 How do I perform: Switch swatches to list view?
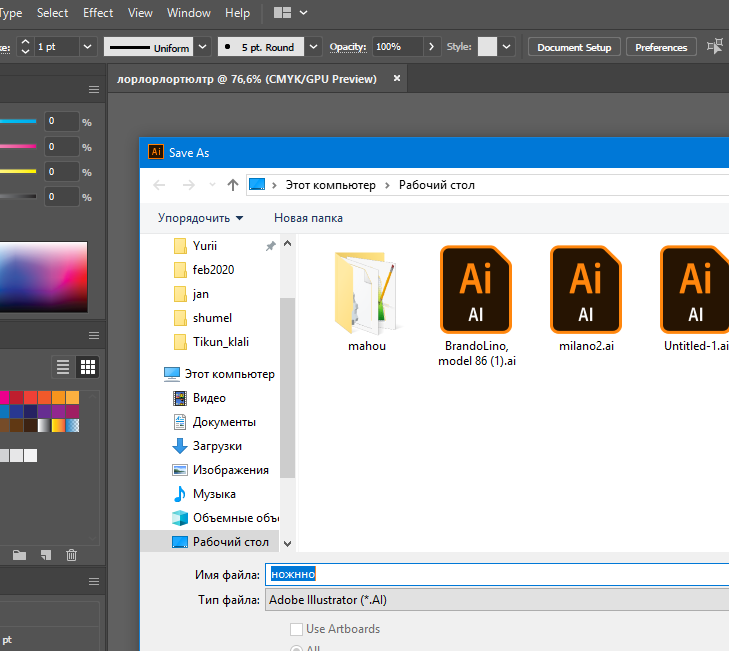[63, 367]
